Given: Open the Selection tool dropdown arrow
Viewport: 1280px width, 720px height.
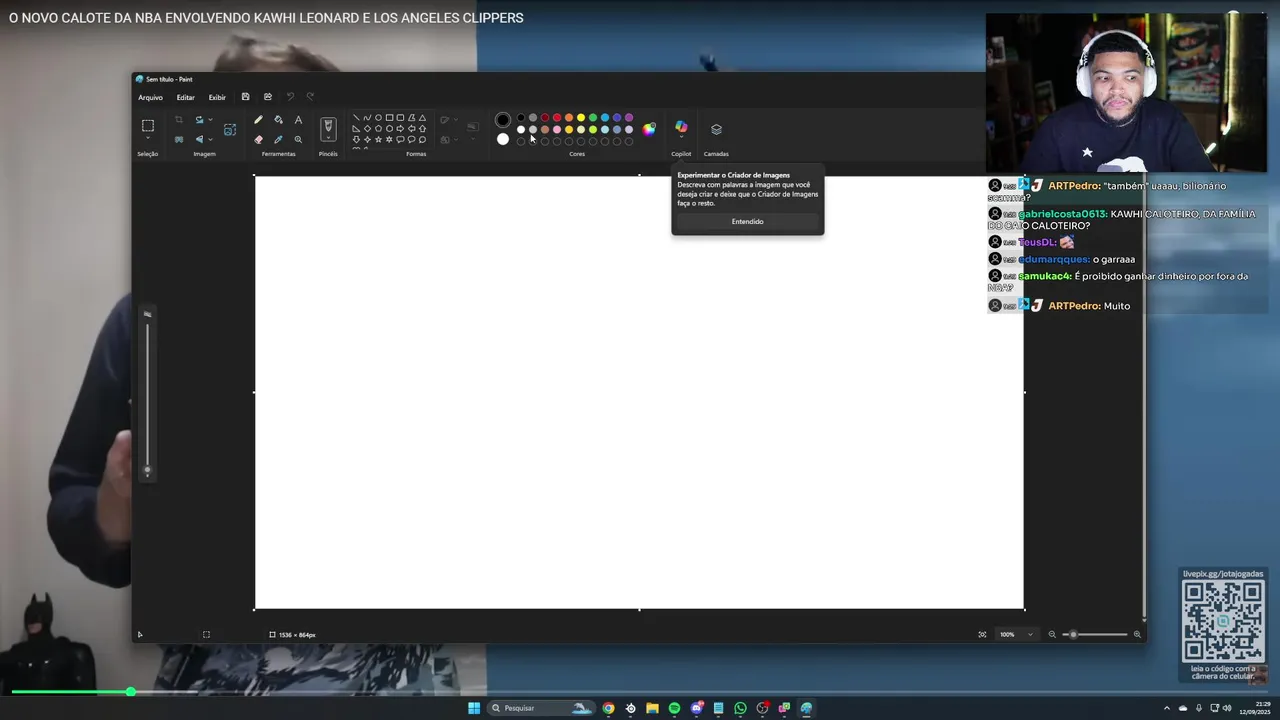Looking at the screenshot, I should [x=148, y=138].
